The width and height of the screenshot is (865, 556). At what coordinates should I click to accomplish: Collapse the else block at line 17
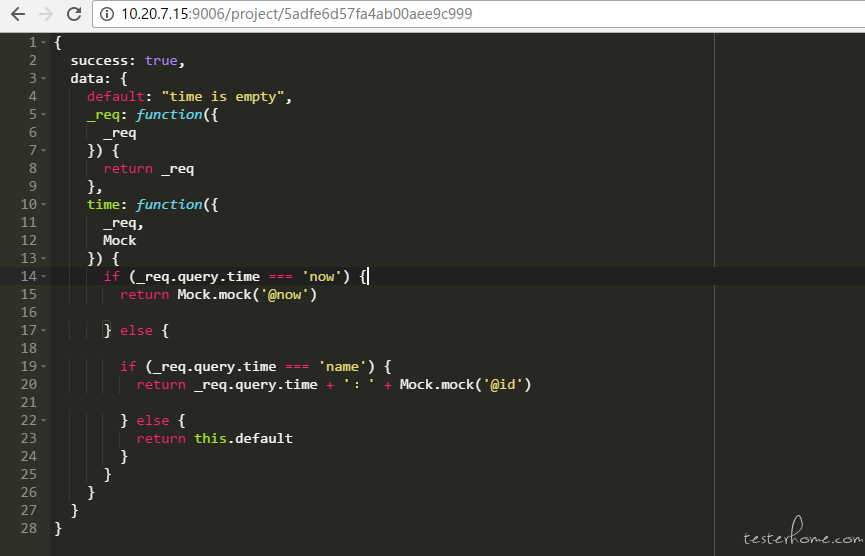[x=44, y=330]
